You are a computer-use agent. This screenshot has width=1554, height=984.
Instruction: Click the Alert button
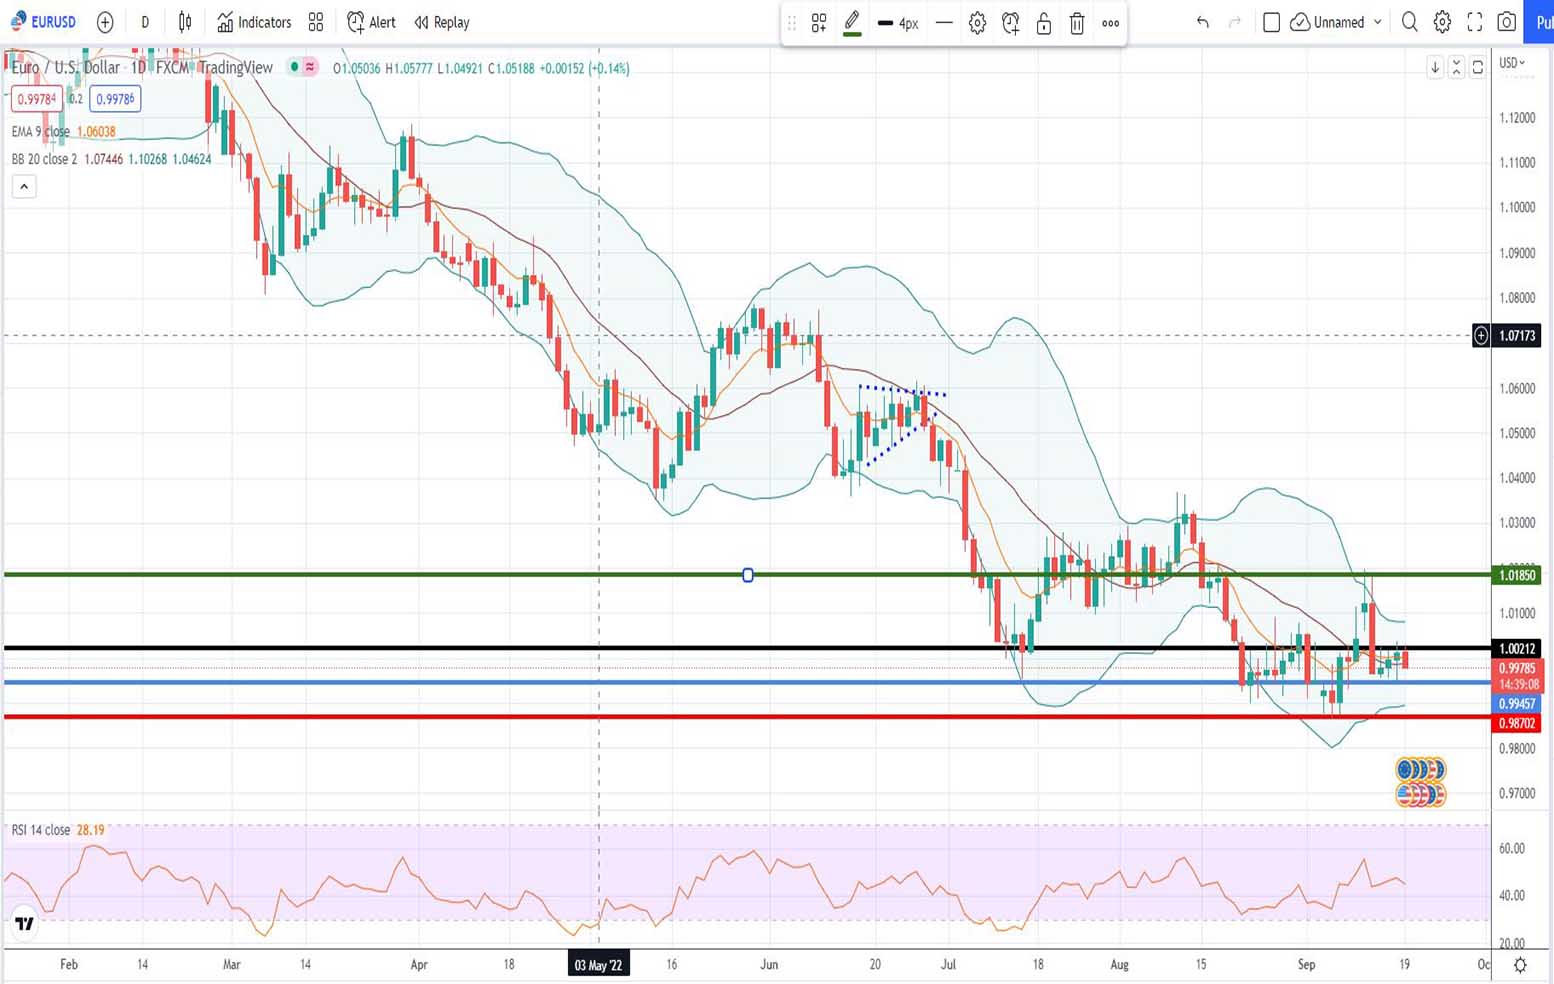(371, 22)
